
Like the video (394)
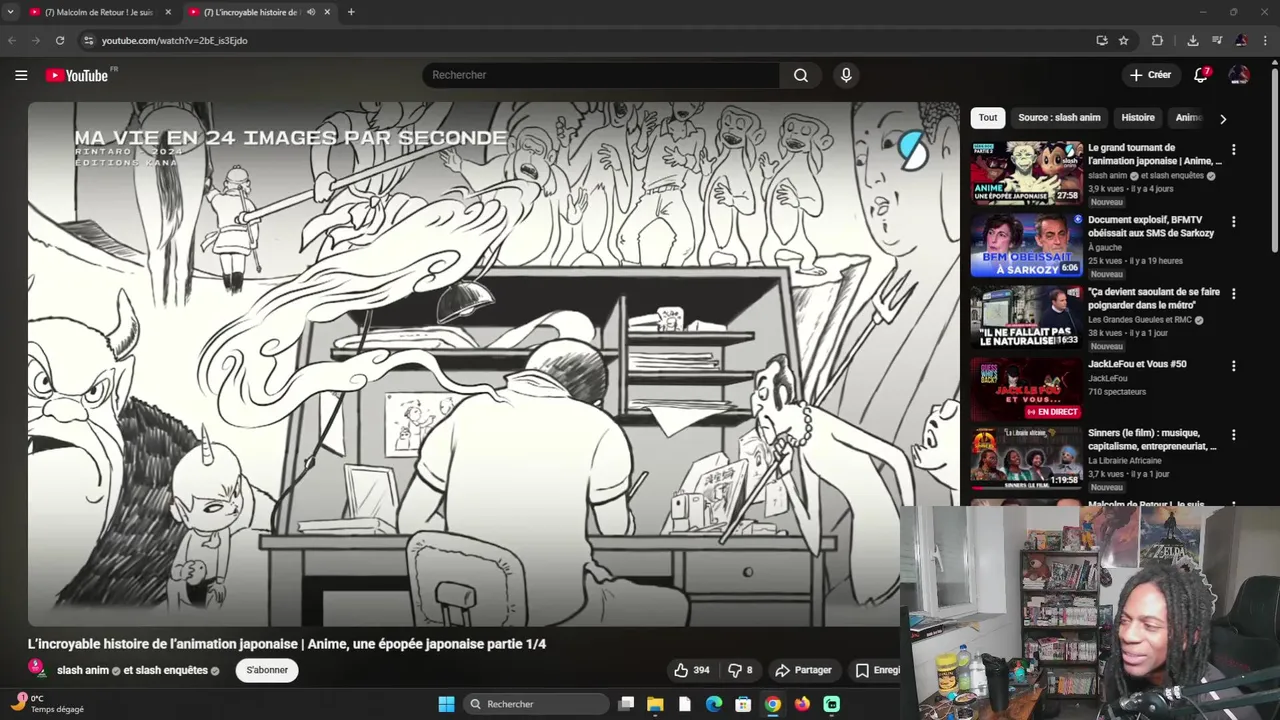coord(692,670)
